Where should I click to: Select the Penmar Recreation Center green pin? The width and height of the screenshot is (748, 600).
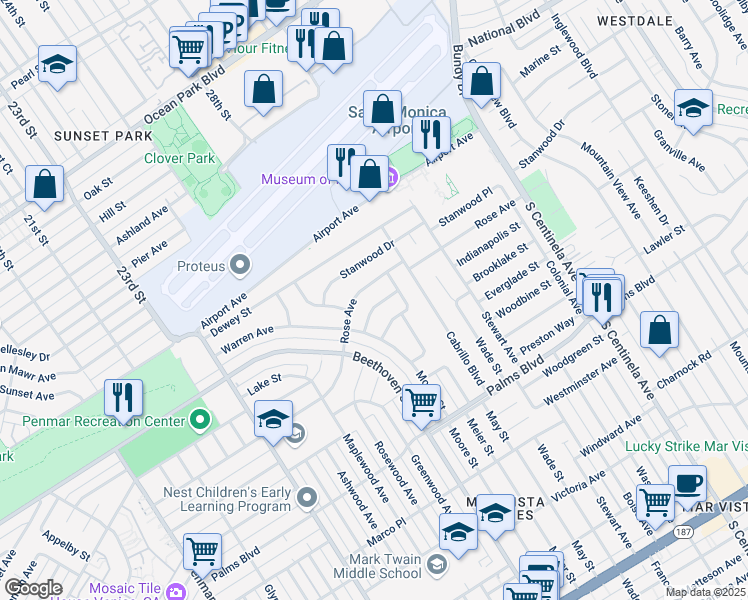pos(200,420)
